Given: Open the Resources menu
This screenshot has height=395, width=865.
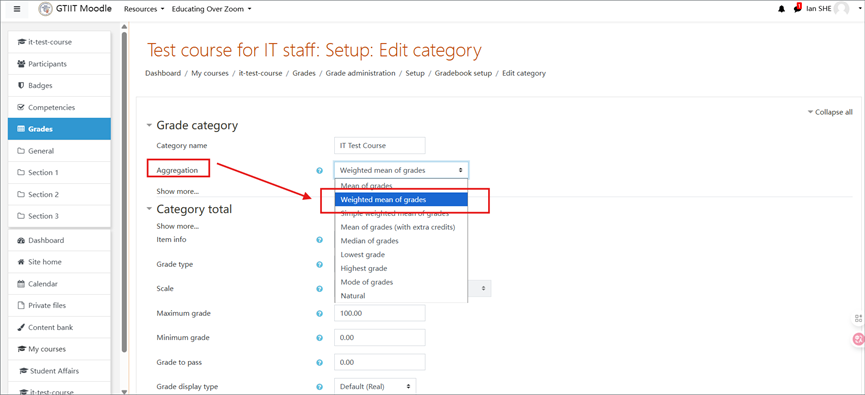Looking at the screenshot, I should (x=144, y=9).
